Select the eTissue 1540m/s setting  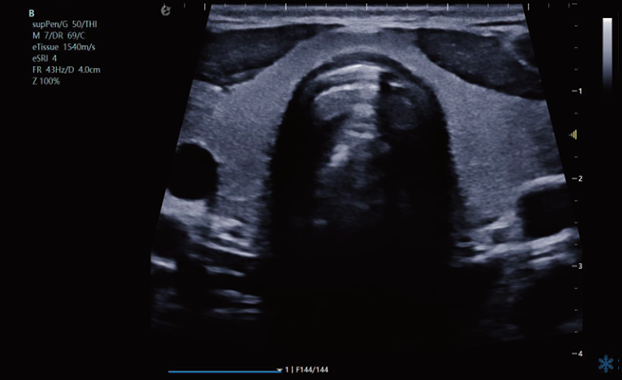(x=64, y=47)
